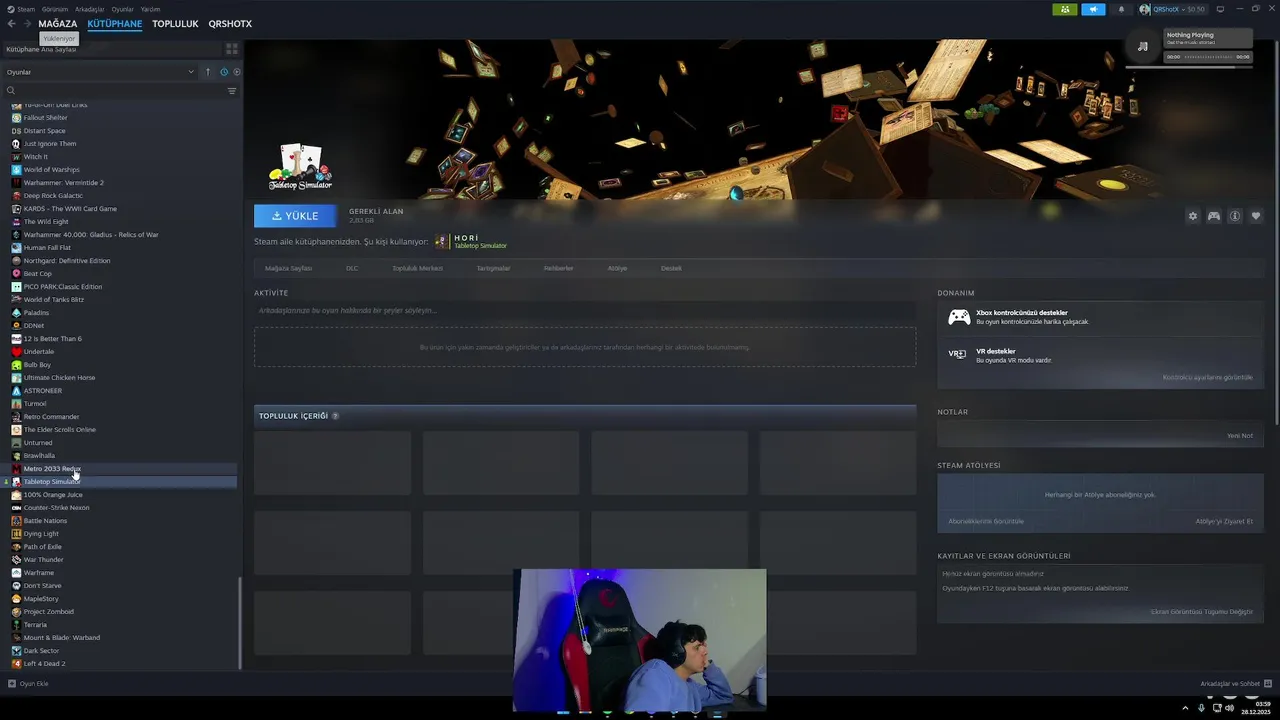Click the activity comment input field
The image size is (1280, 720).
coord(585,310)
